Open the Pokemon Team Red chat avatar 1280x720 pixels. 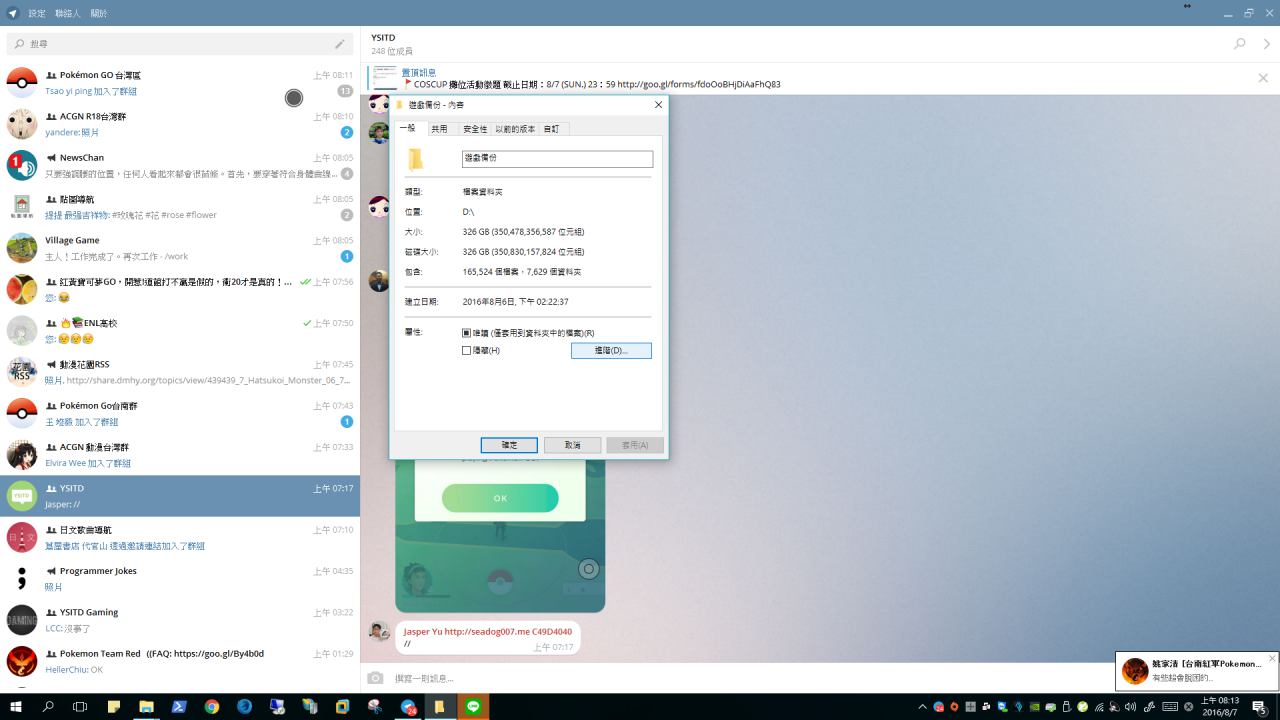point(22,661)
